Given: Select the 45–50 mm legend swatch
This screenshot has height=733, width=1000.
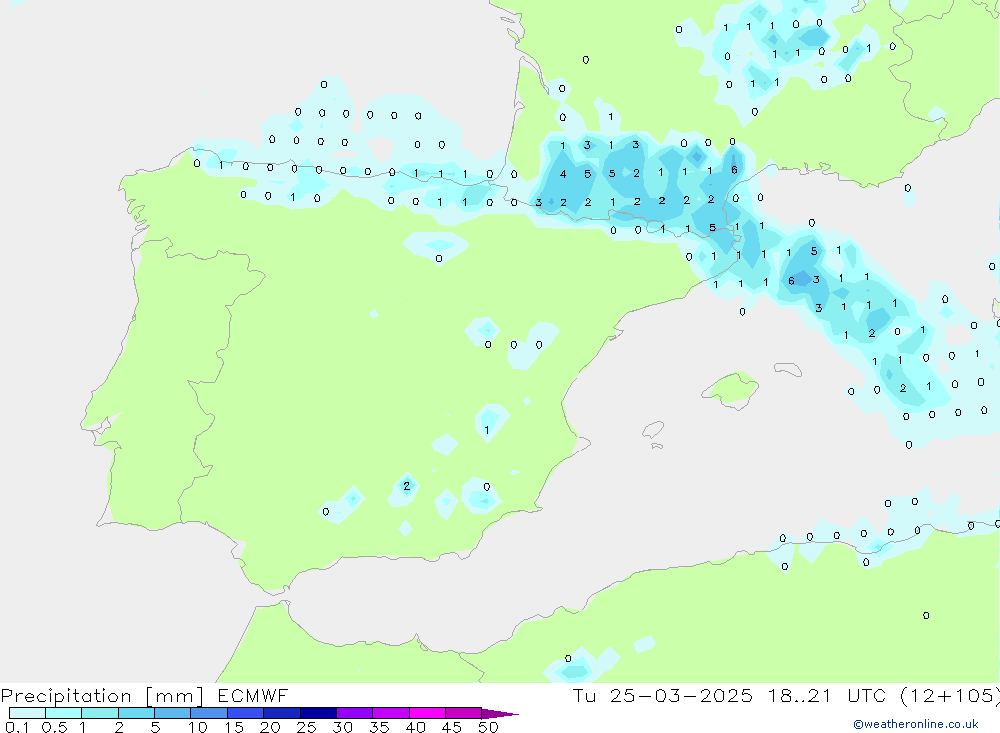Looking at the screenshot, I should click(x=463, y=713).
